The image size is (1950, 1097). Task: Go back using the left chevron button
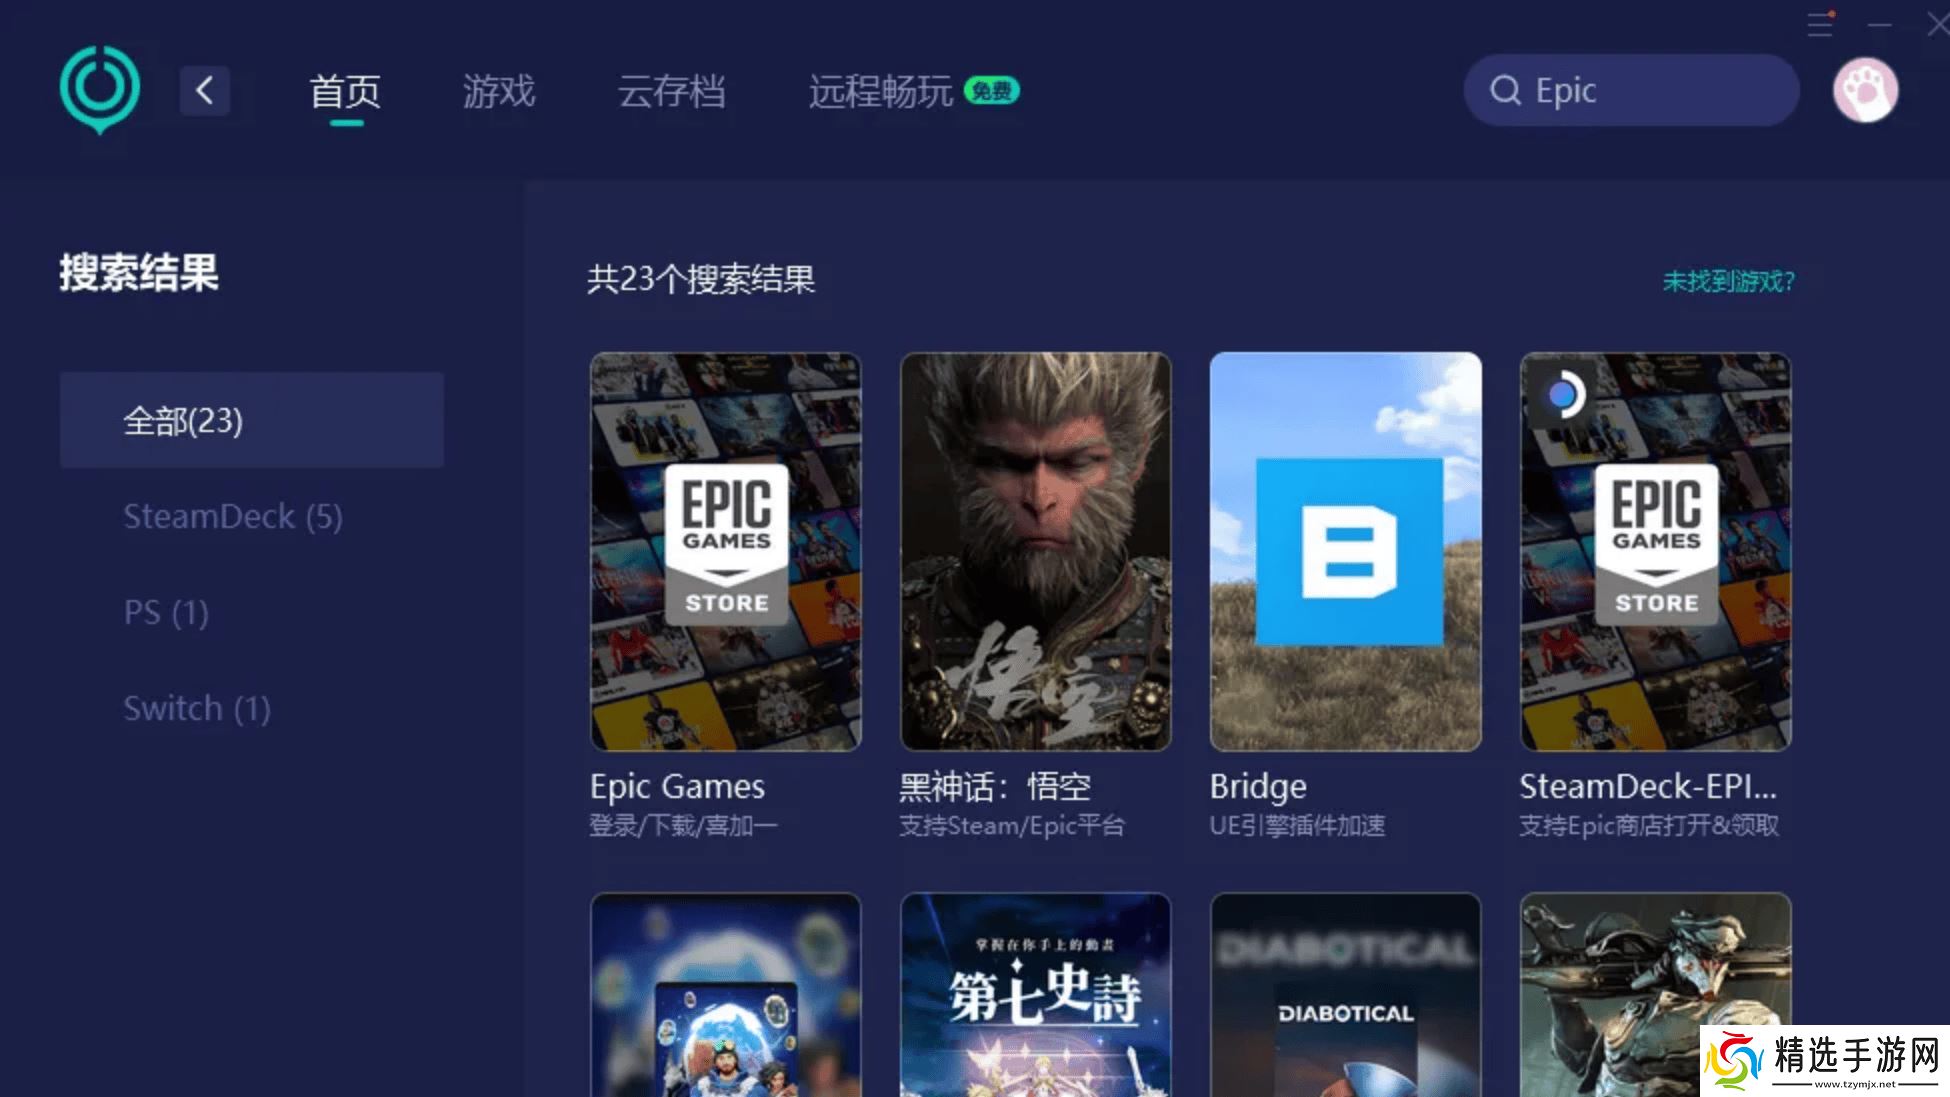205,91
